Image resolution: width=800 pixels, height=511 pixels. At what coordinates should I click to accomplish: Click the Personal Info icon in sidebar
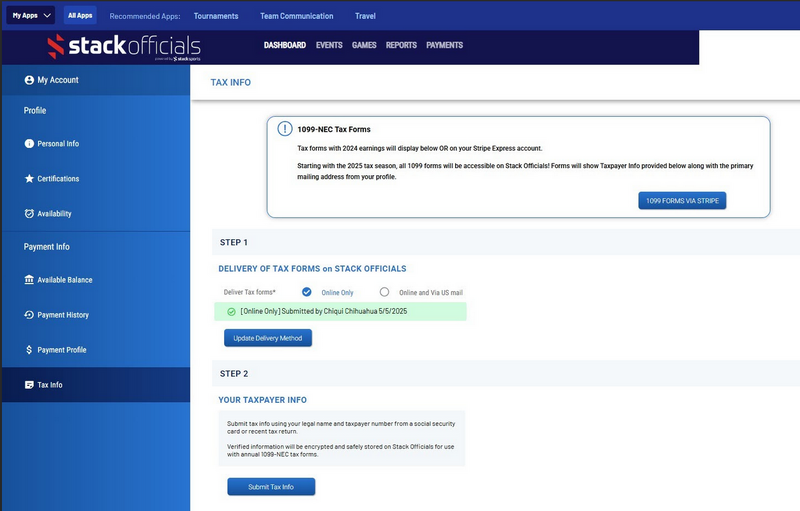(x=29, y=144)
